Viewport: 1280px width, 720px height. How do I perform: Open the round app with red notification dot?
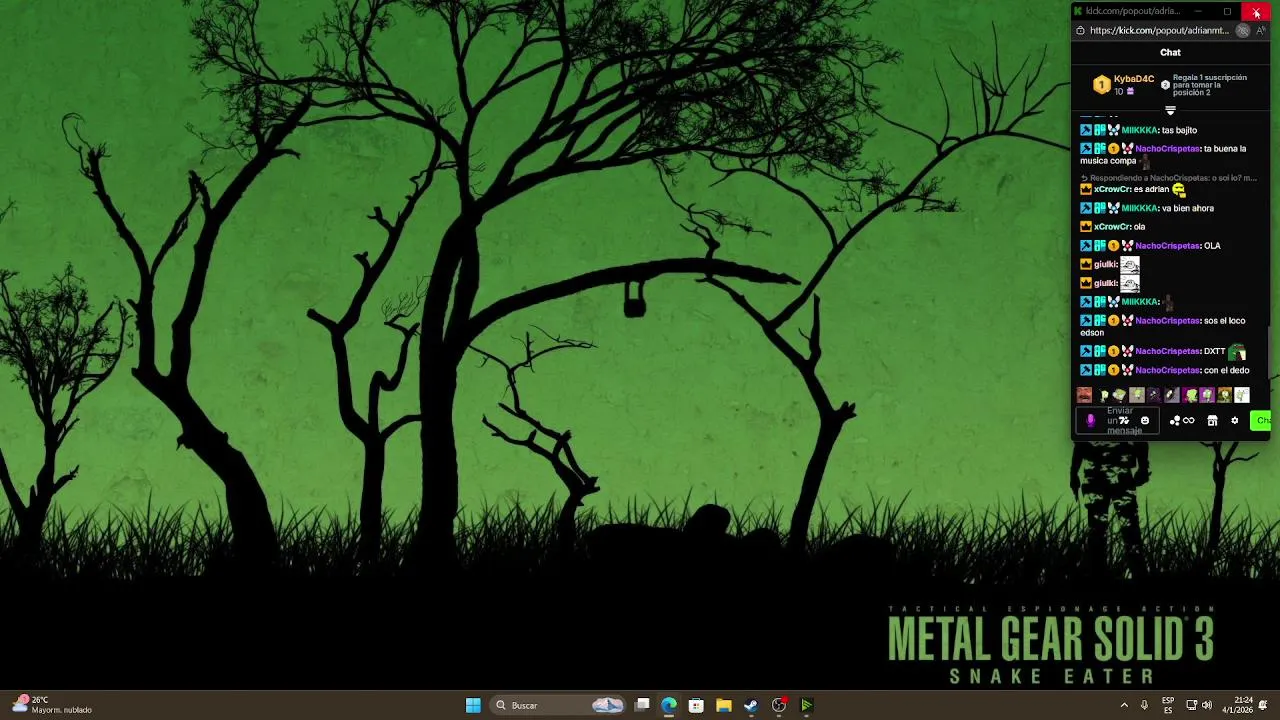point(779,705)
